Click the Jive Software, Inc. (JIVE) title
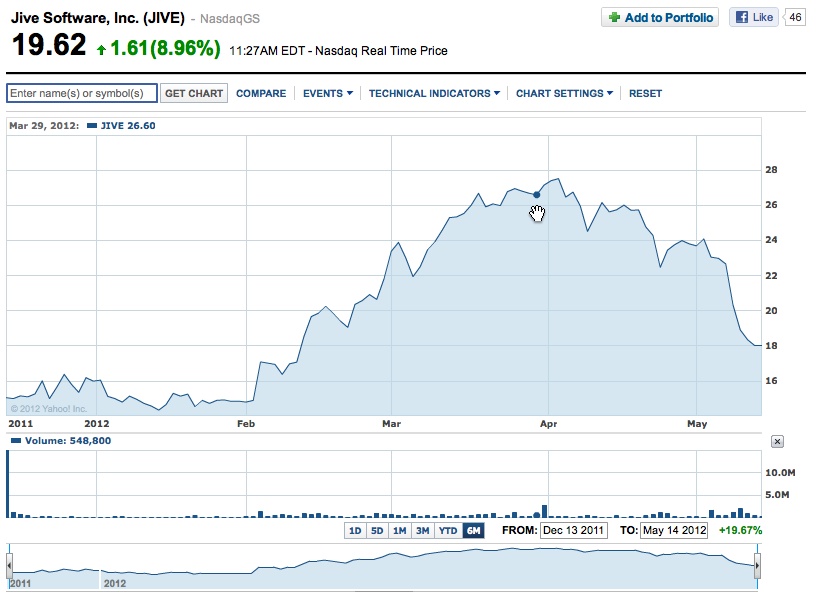 click(x=98, y=18)
